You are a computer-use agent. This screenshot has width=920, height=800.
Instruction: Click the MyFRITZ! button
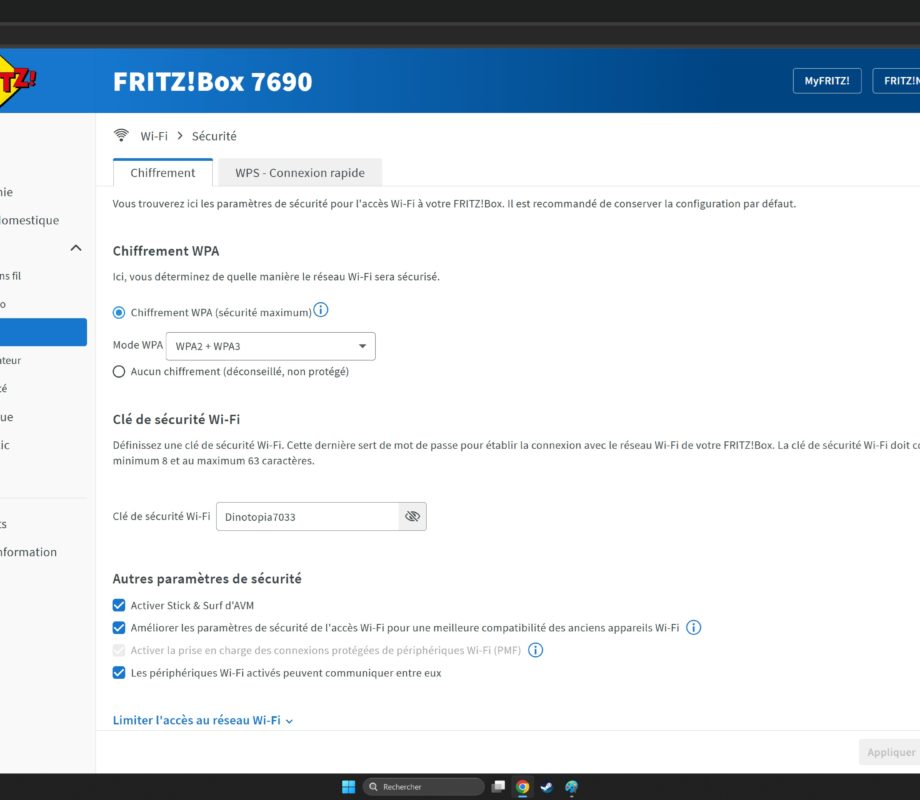point(826,81)
